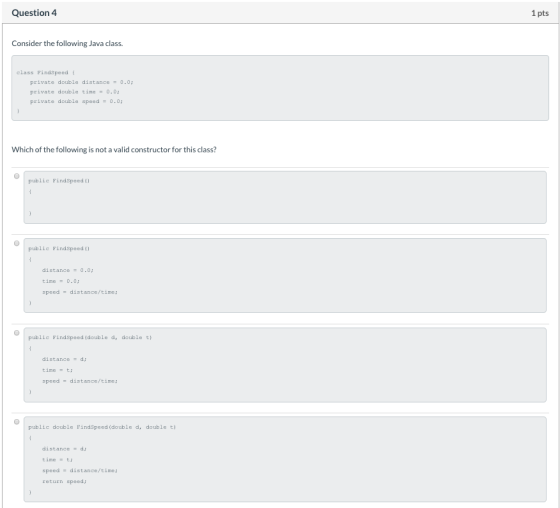Click 'time = 0.0;' line in second answer
This screenshot has height=508, width=560.
[x=61, y=281]
